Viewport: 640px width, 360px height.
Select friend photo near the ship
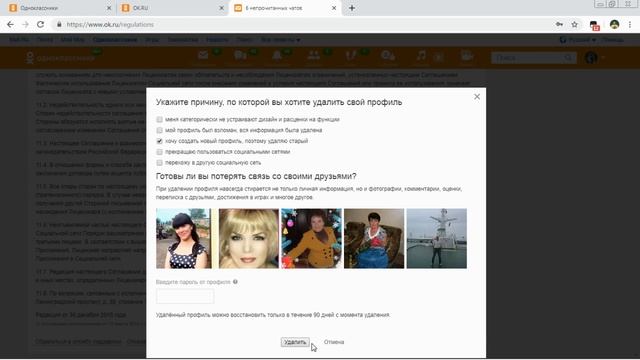[x=437, y=238]
